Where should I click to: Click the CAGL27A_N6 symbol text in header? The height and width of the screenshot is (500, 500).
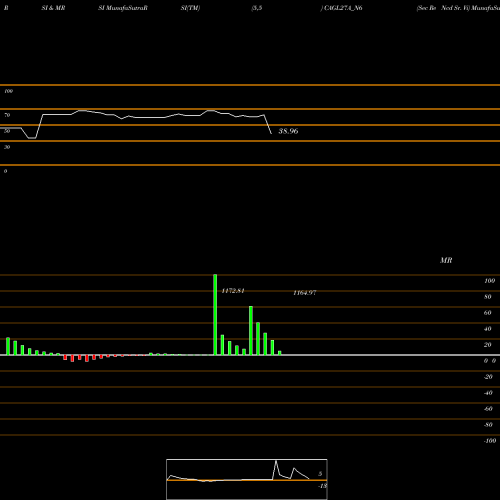click(343, 8)
